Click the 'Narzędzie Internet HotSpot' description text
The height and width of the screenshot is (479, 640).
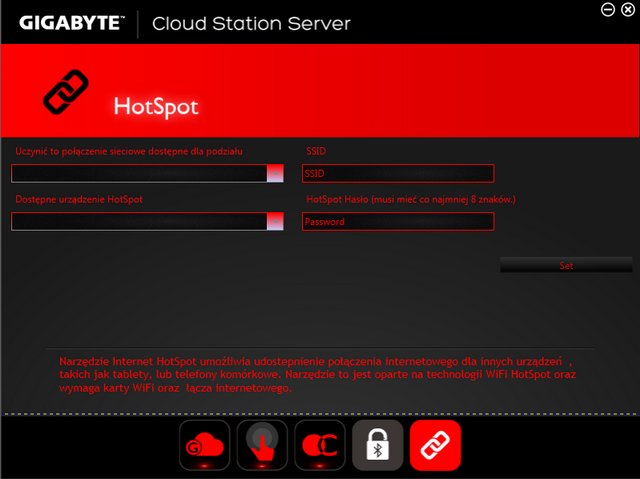(318, 375)
